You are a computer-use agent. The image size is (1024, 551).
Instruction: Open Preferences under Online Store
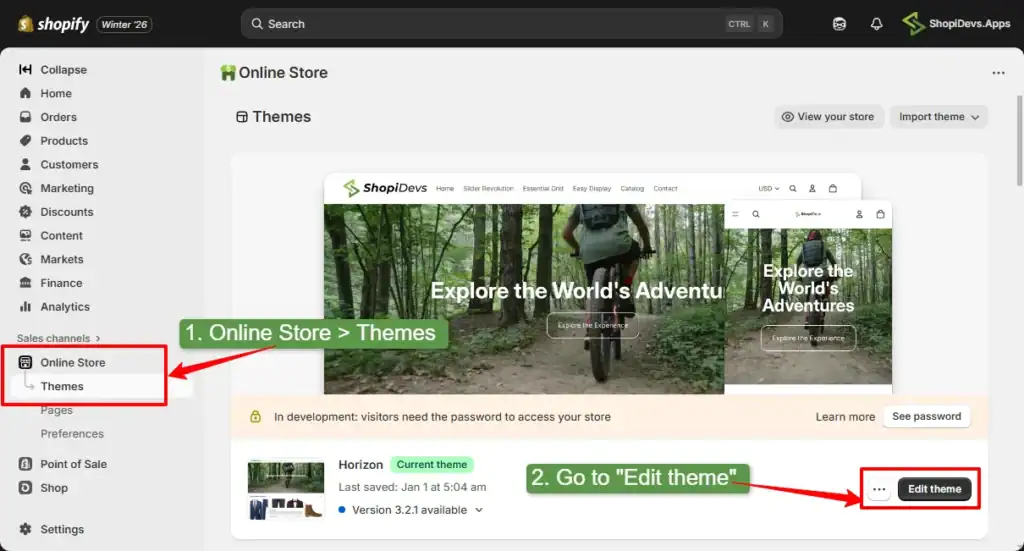(72, 434)
